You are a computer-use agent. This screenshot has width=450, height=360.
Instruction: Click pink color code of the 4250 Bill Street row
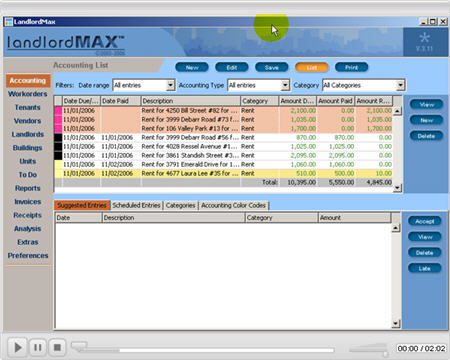(x=58, y=111)
